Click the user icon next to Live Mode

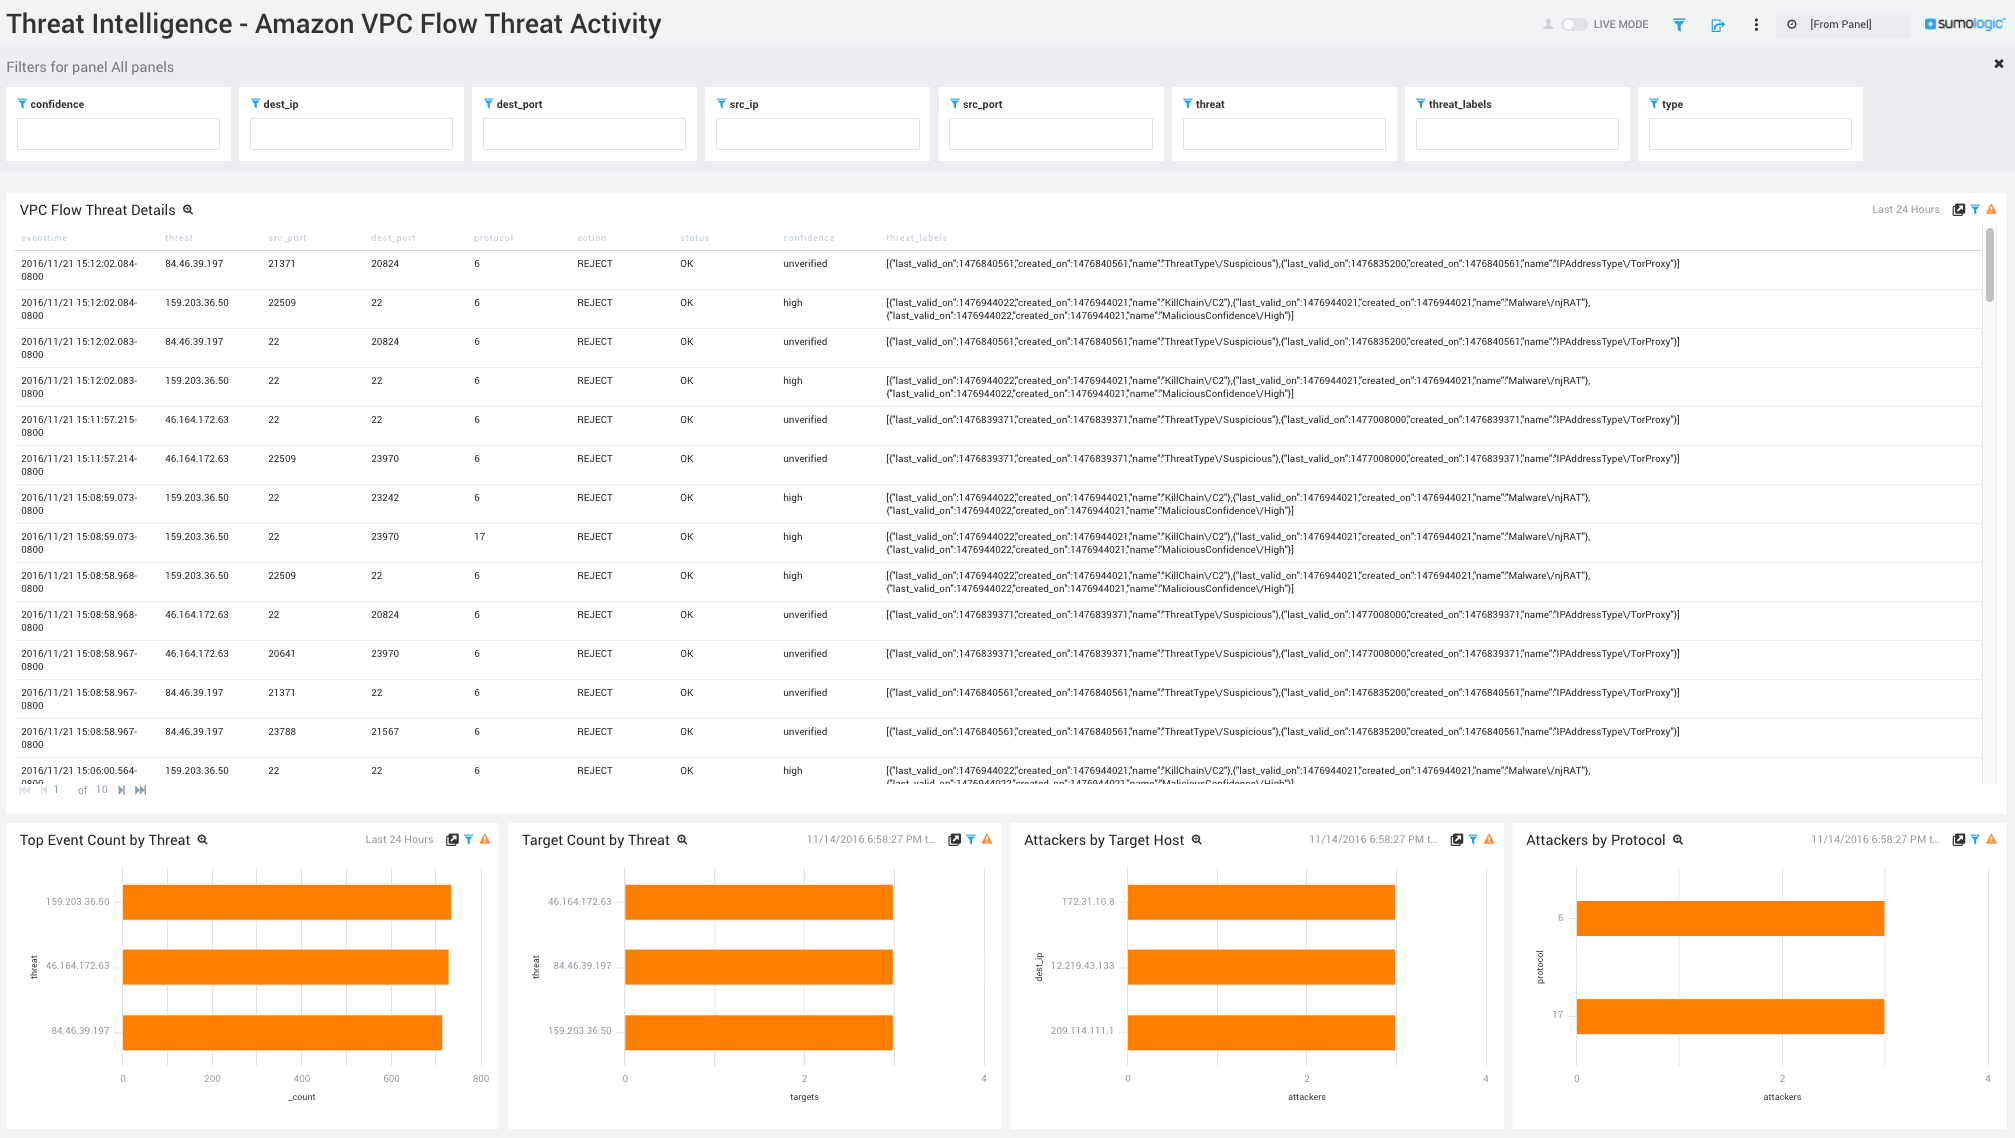click(x=1548, y=24)
